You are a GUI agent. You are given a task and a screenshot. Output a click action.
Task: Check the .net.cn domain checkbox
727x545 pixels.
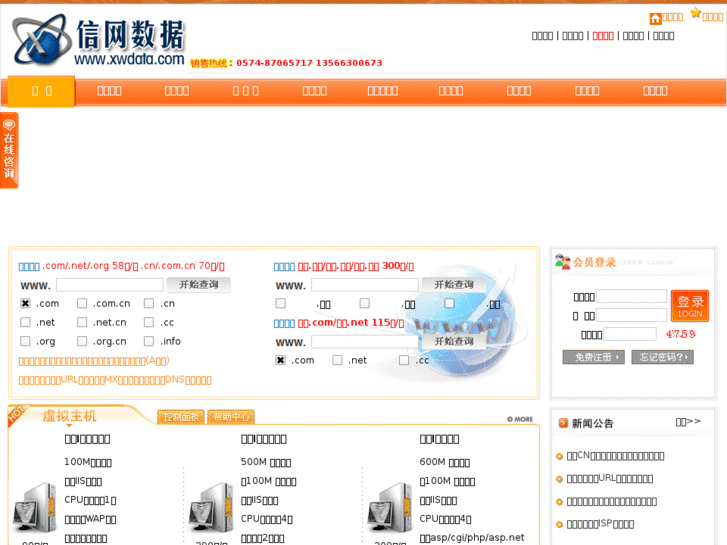[82, 322]
